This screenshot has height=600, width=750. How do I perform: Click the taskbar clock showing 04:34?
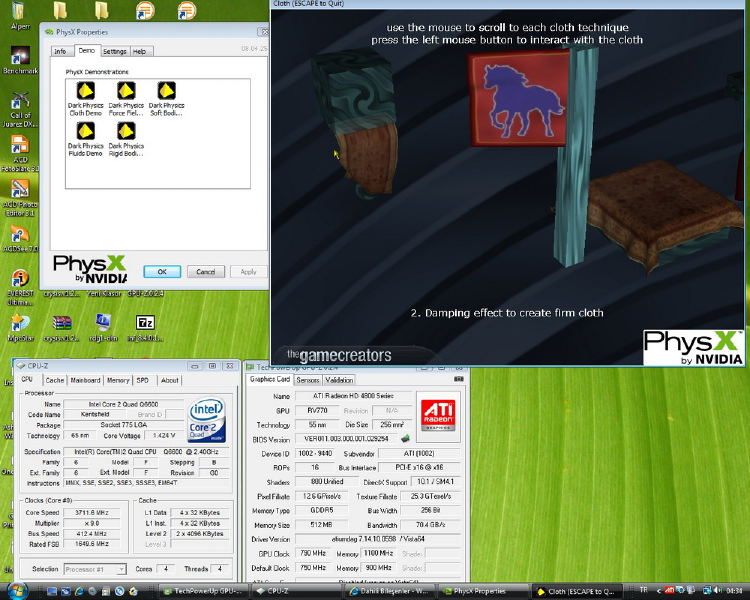pos(734,590)
